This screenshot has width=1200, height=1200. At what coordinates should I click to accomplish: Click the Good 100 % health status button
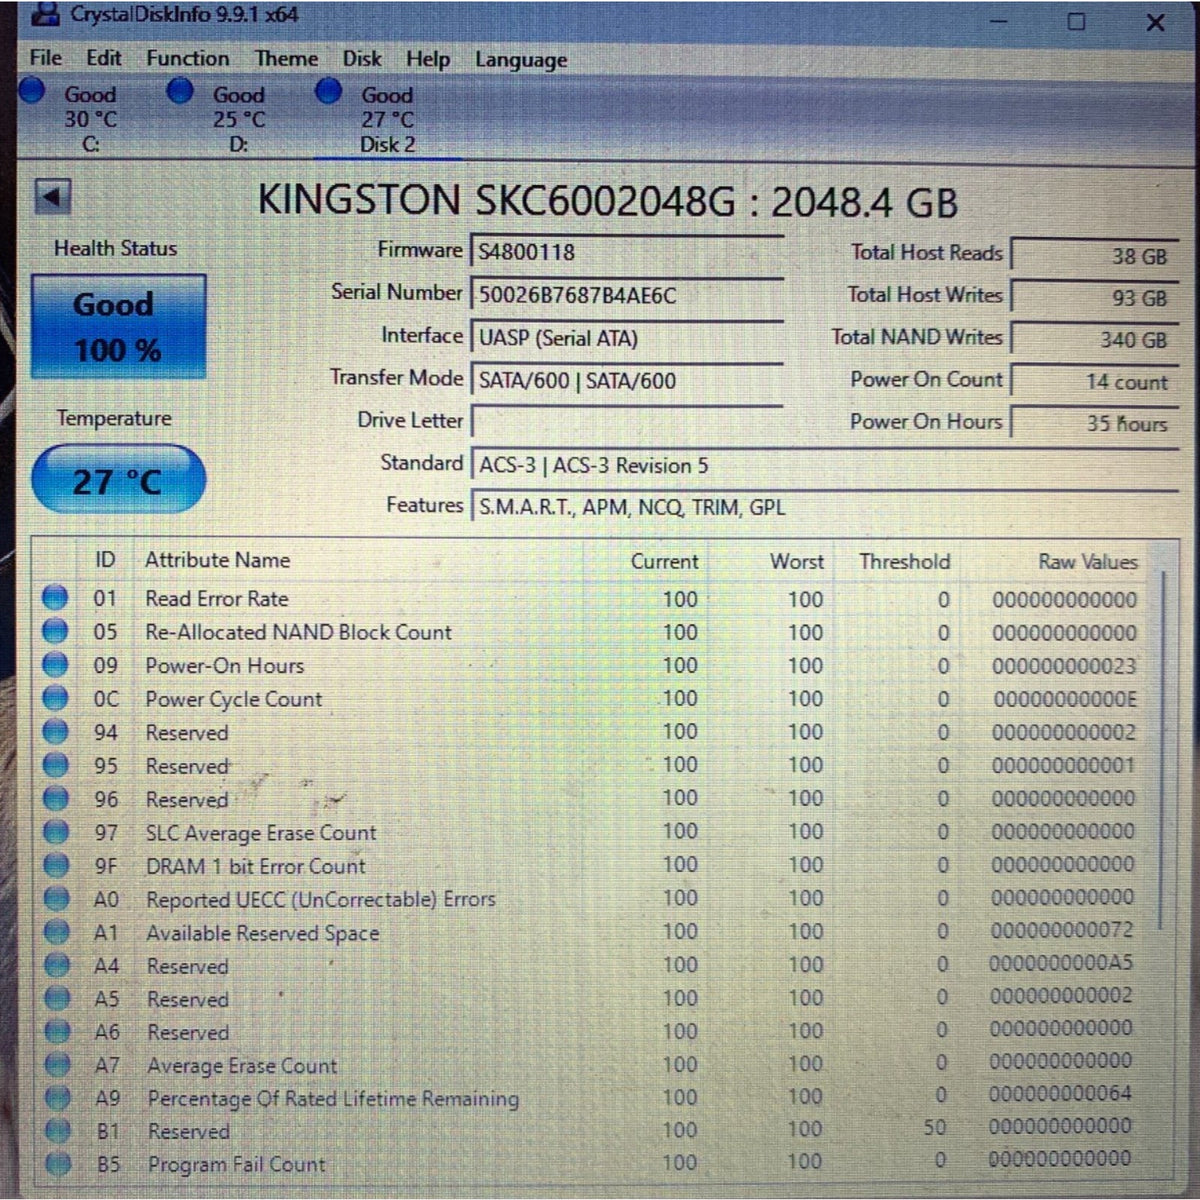(118, 327)
